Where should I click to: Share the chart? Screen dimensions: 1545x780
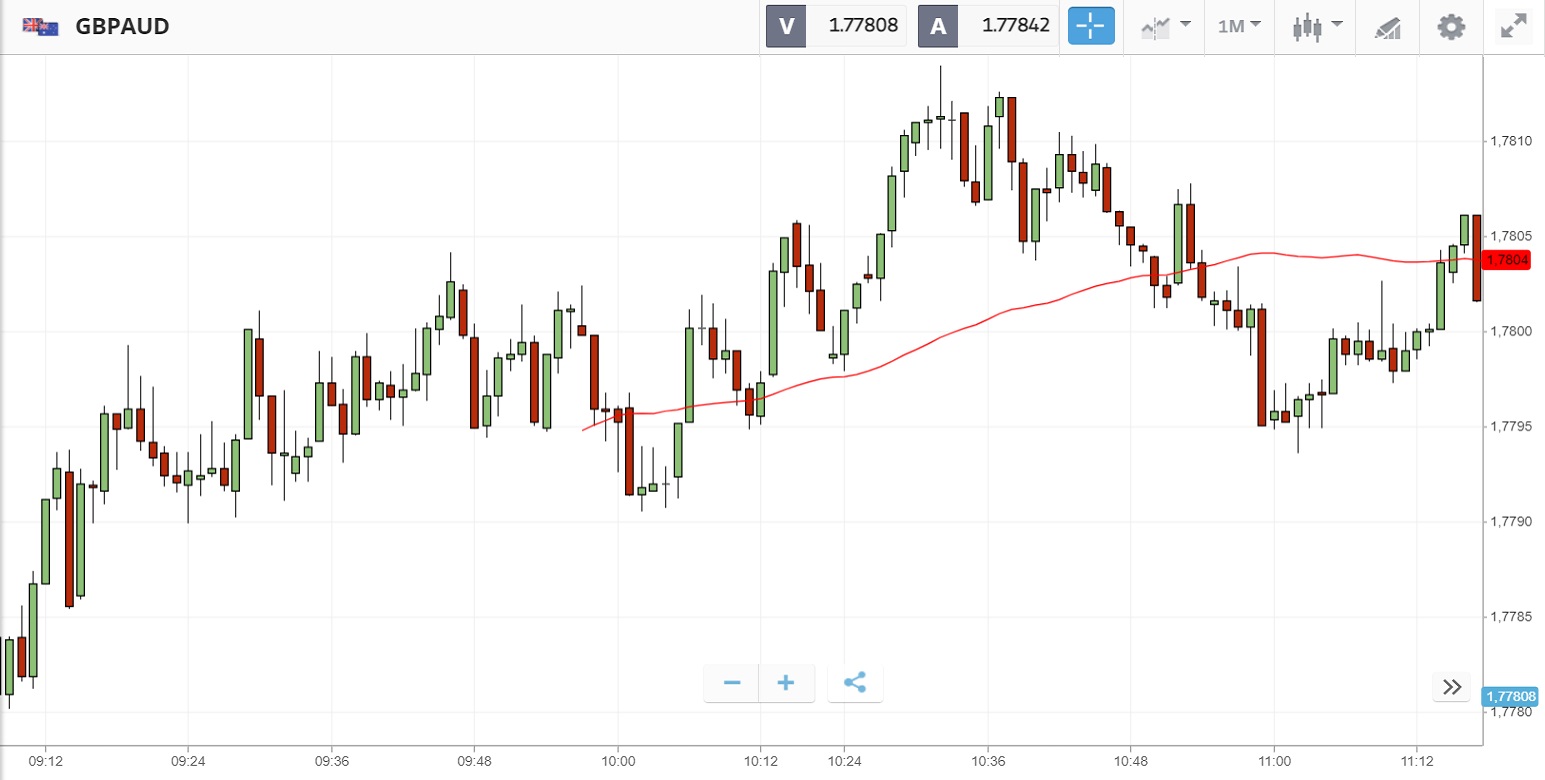855,683
